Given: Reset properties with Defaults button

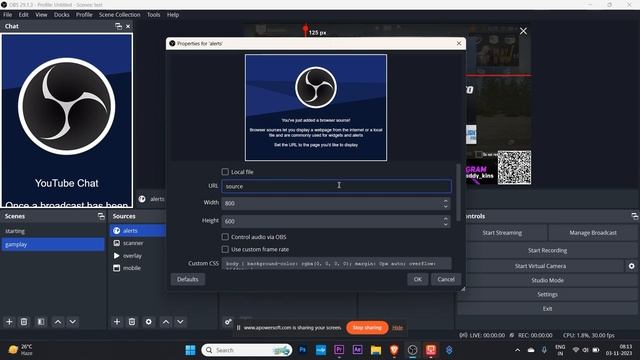Looking at the screenshot, I should (x=188, y=279).
